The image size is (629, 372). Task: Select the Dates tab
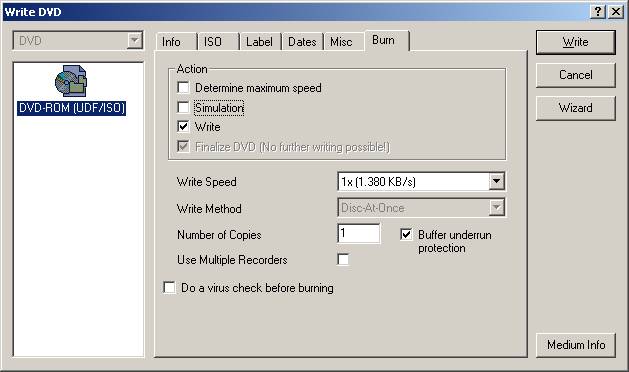[302, 42]
